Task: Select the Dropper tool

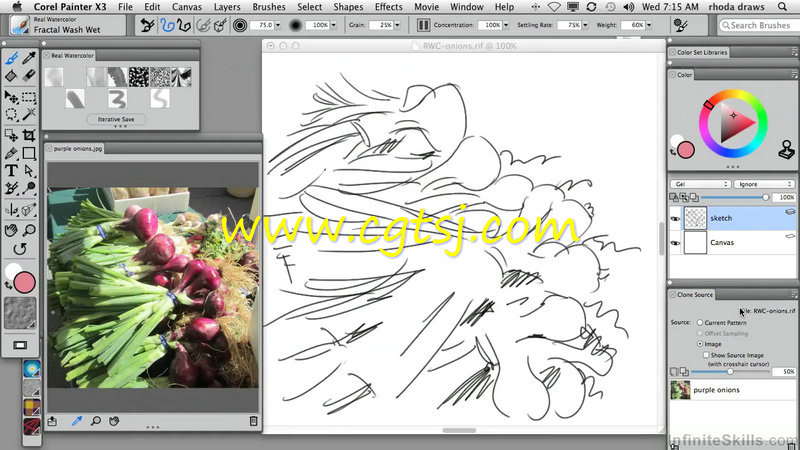Action: pyautogui.click(x=29, y=58)
